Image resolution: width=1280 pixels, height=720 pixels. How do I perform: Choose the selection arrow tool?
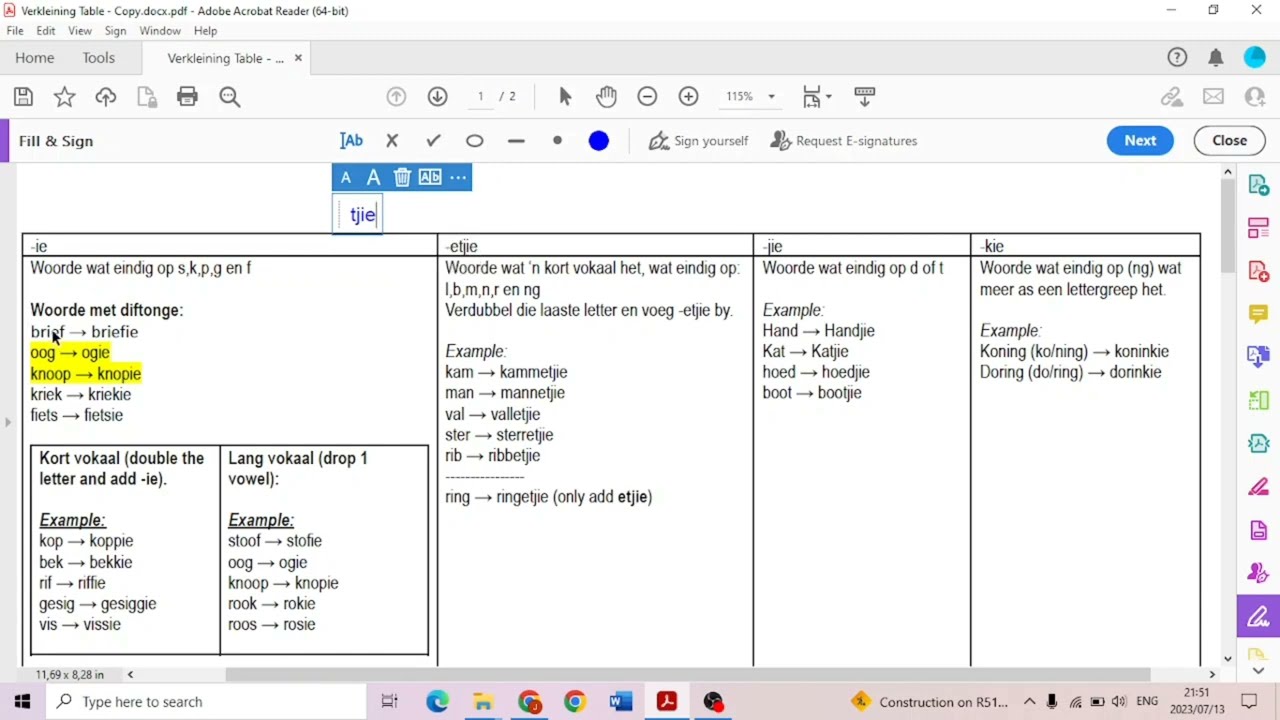pos(565,97)
